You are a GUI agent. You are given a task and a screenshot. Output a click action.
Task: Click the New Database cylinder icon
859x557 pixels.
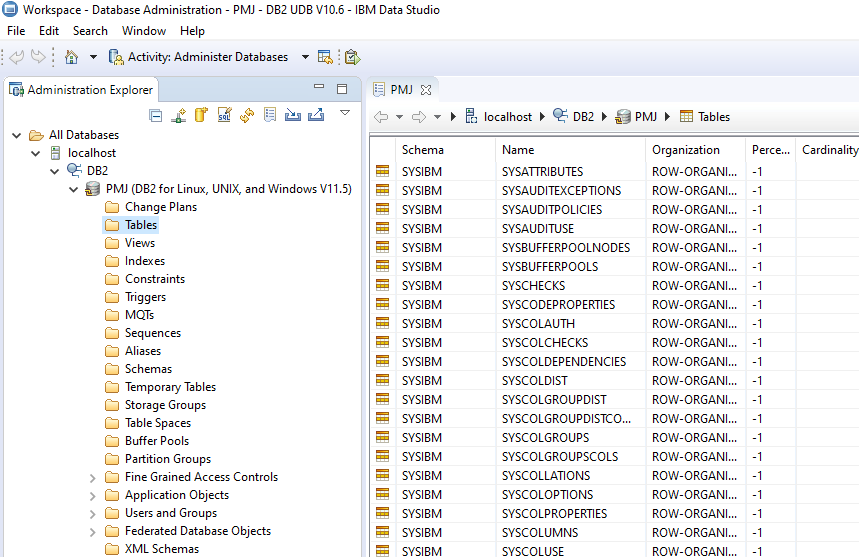[x=201, y=115]
